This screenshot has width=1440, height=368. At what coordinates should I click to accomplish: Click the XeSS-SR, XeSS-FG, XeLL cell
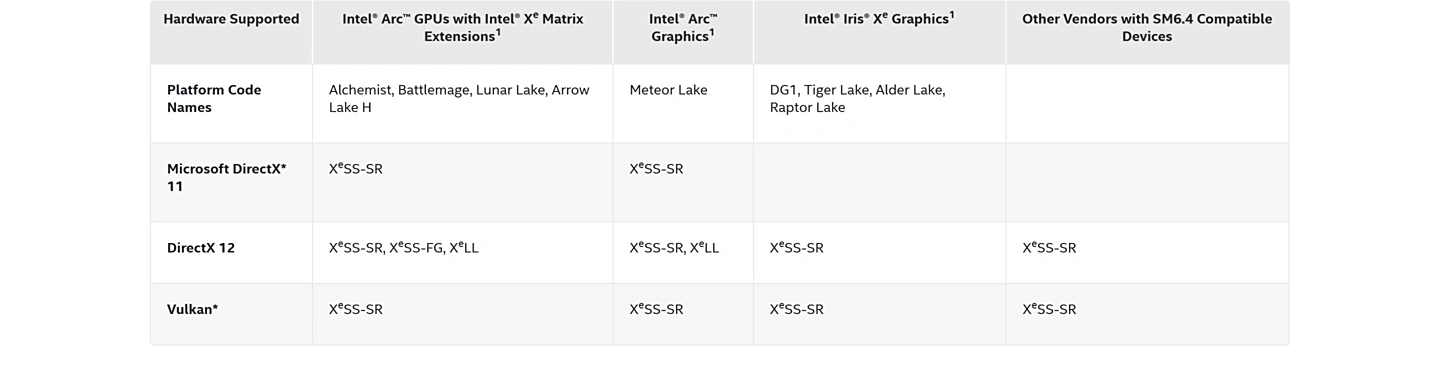point(404,247)
